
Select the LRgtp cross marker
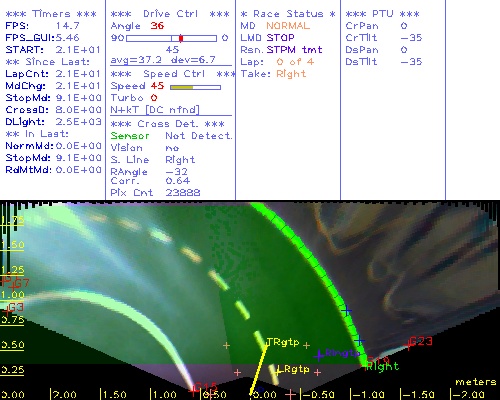tap(278, 370)
